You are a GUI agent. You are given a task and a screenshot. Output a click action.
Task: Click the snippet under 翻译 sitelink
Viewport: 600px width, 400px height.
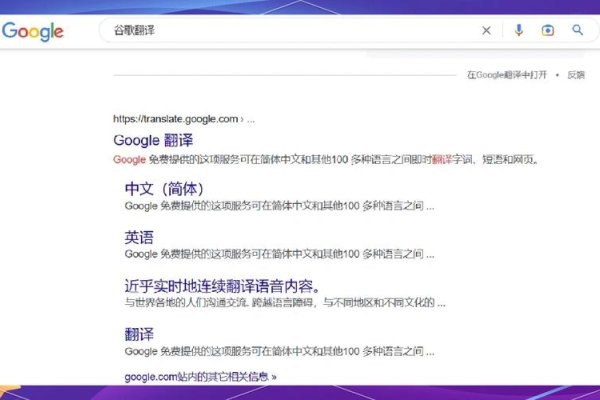(279, 351)
